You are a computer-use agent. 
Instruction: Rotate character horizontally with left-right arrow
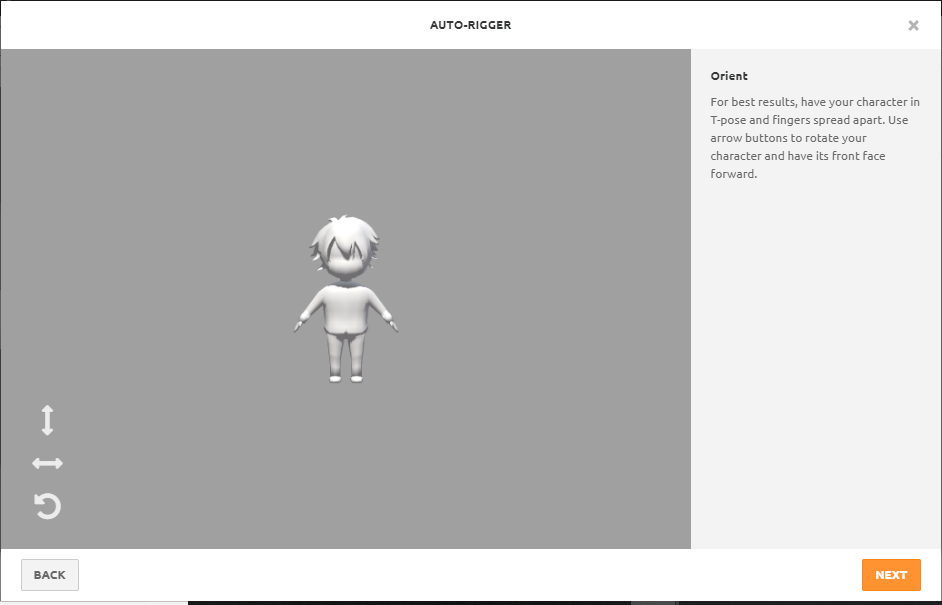(x=47, y=463)
